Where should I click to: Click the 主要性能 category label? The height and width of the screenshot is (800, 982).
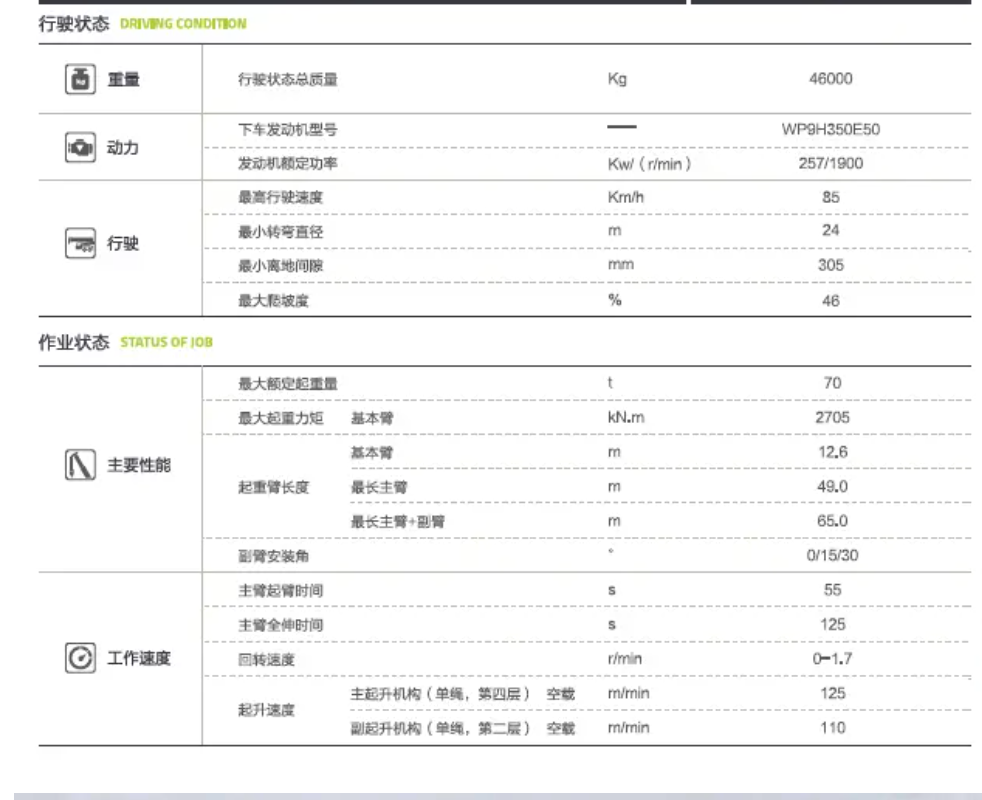point(139,465)
